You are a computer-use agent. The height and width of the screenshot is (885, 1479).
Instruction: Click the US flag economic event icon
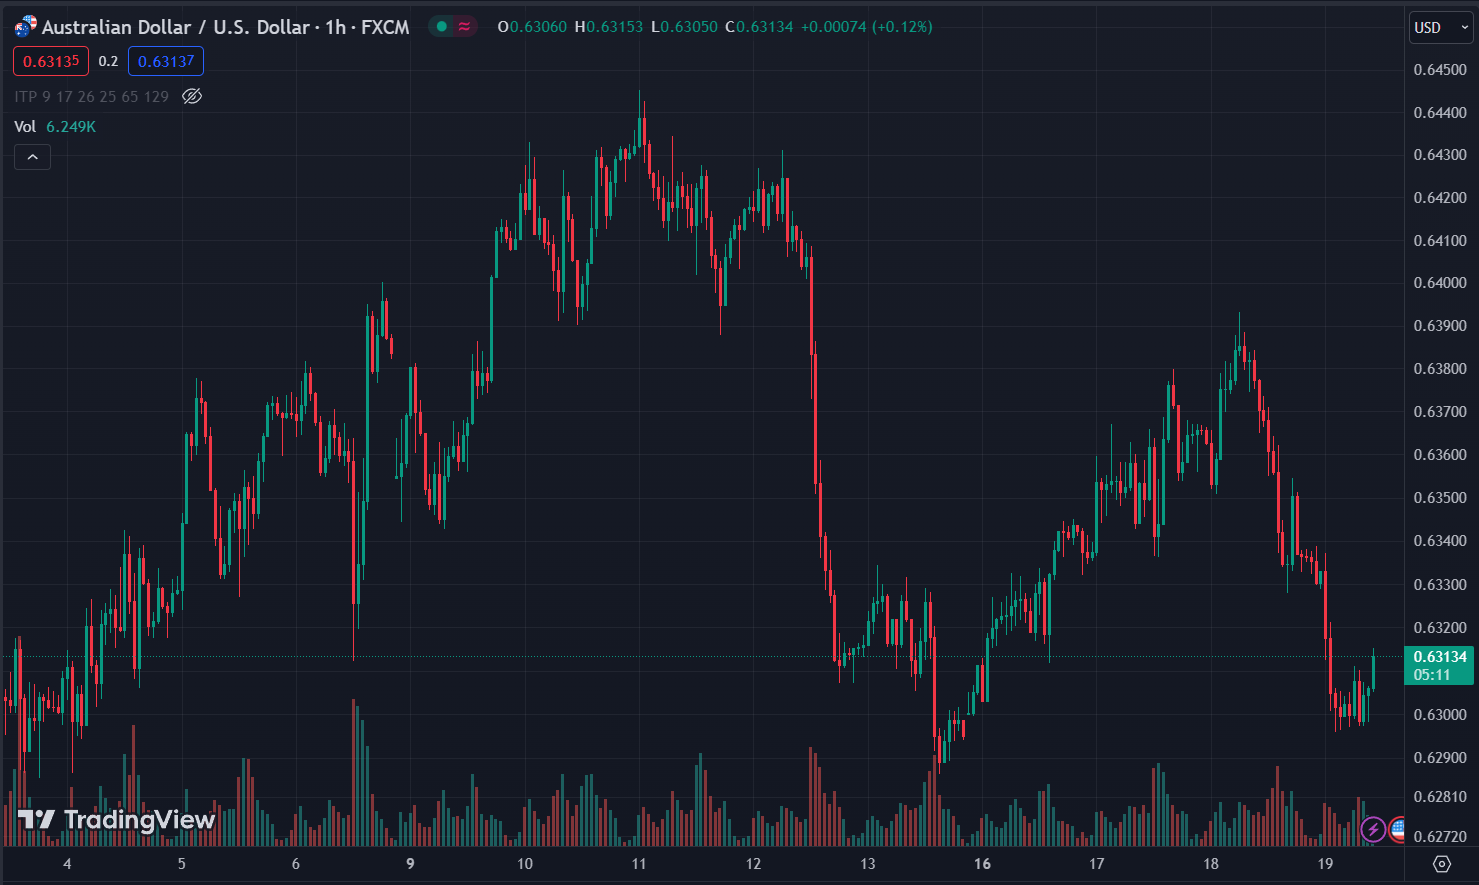1398,829
